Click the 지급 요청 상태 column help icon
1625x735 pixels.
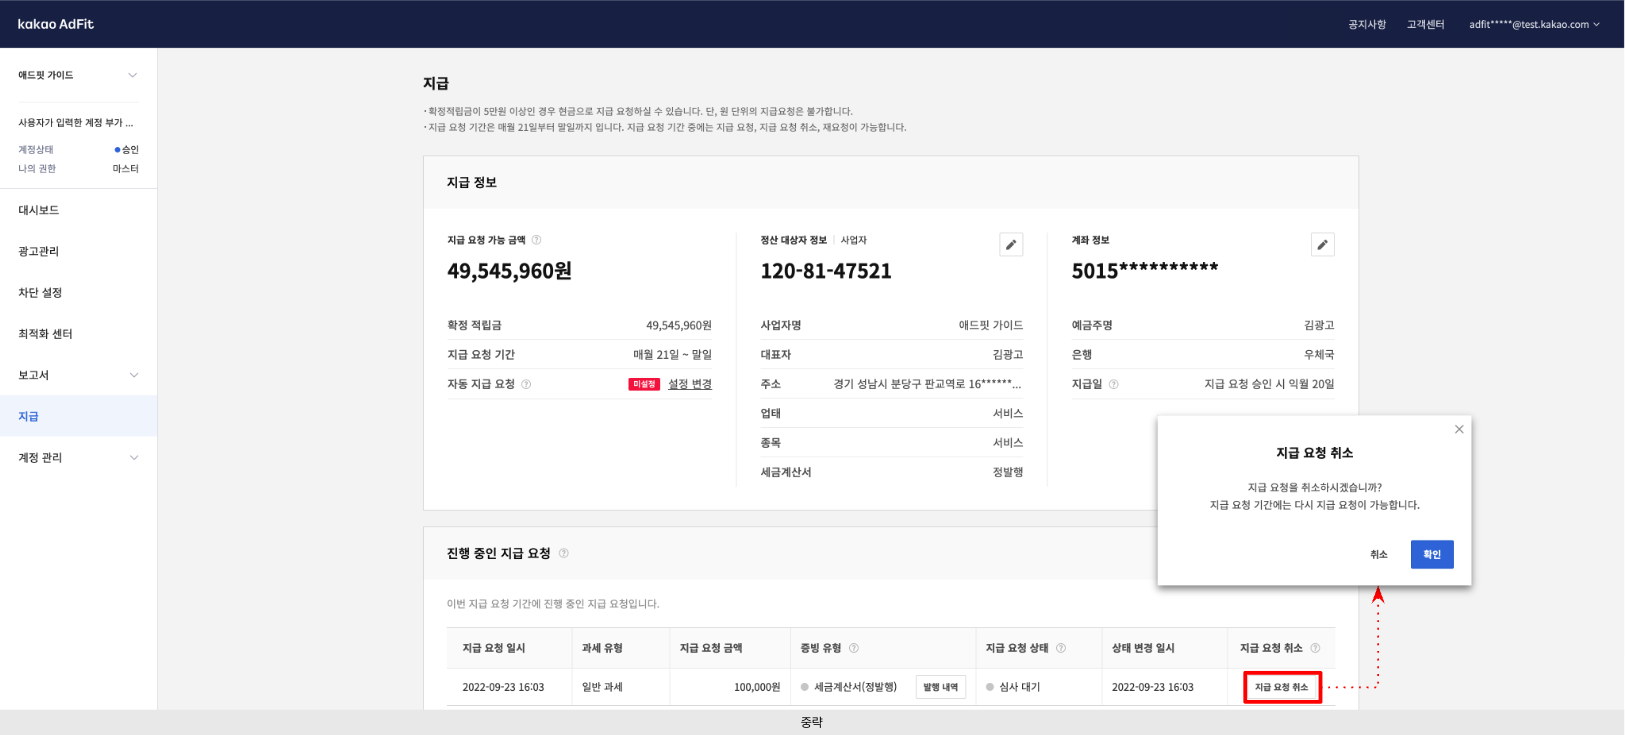(1061, 648)
